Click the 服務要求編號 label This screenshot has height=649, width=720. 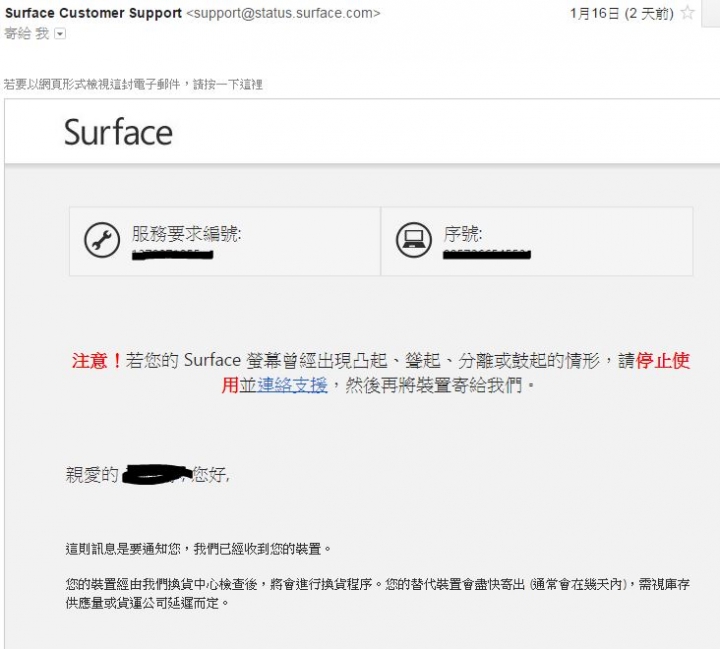(186, 234)
